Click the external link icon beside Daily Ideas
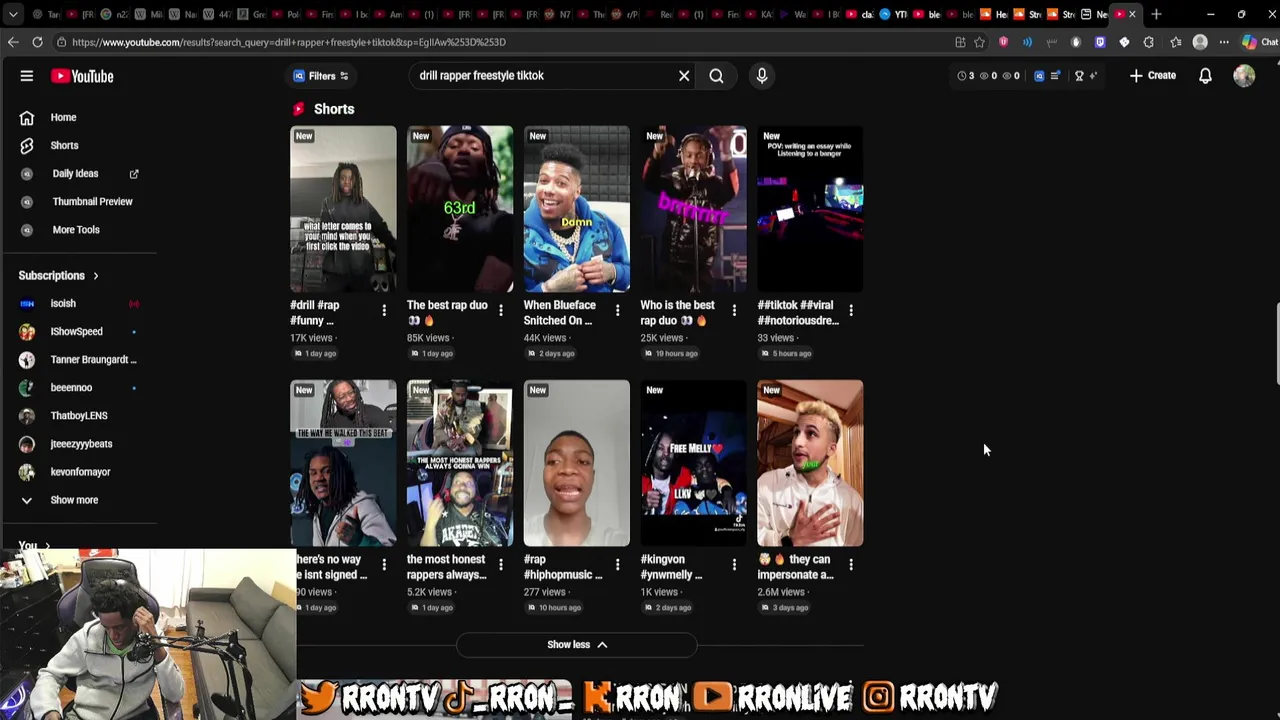1280x720 pixels. coord(134,174)
